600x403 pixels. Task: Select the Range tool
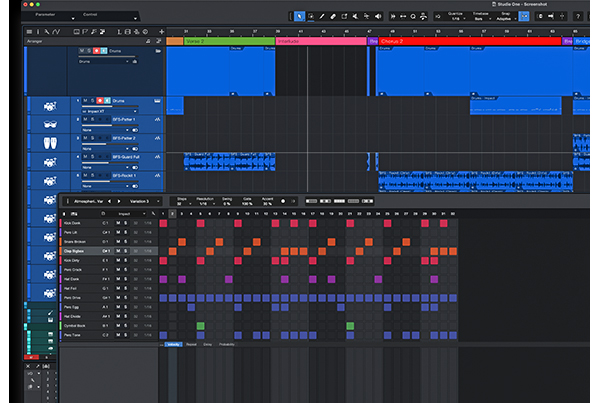tap(311, 16)
